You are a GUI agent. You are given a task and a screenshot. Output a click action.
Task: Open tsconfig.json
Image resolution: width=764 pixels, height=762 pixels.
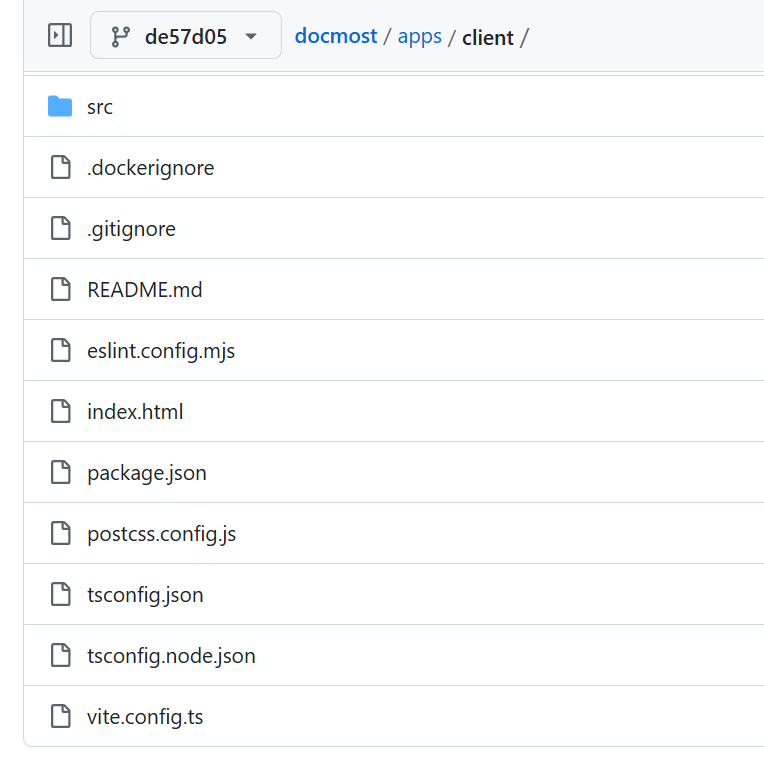coord(145,595)
